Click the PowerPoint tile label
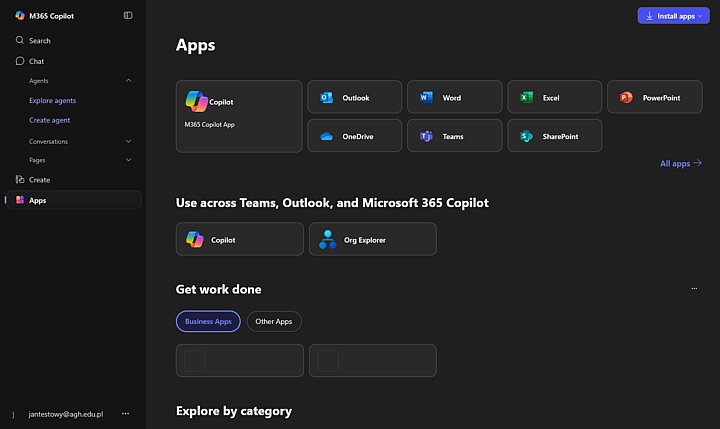 pos(662,98)
